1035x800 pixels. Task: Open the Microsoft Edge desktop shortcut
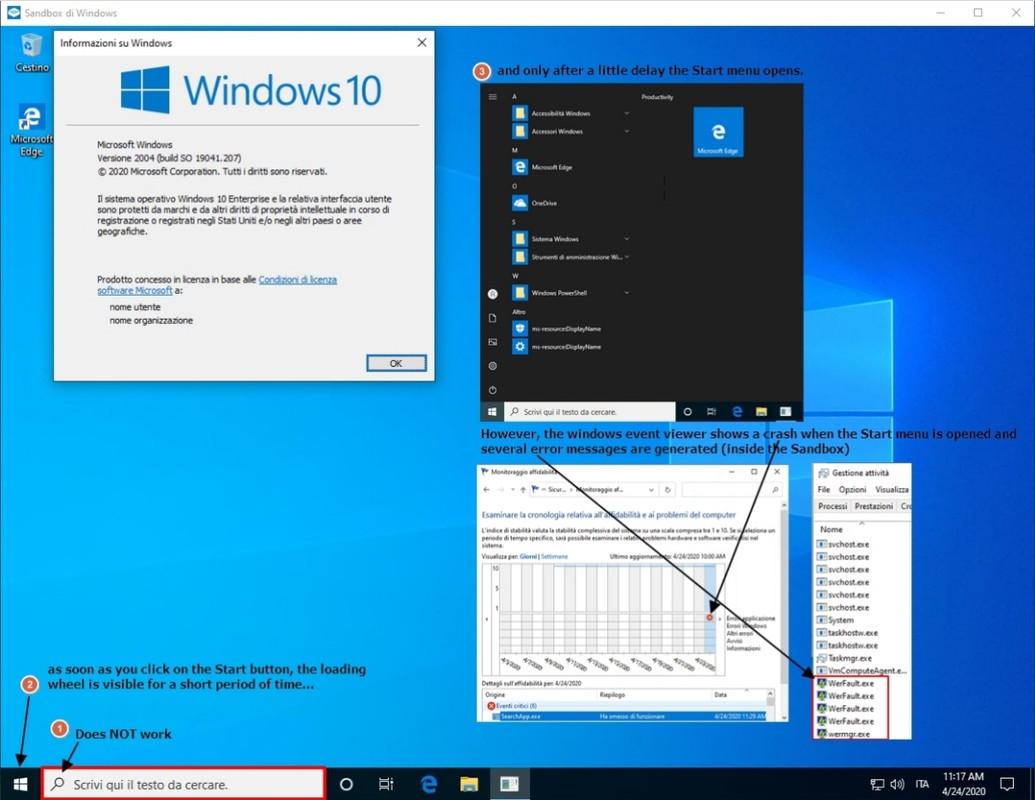tap(31, 130)
